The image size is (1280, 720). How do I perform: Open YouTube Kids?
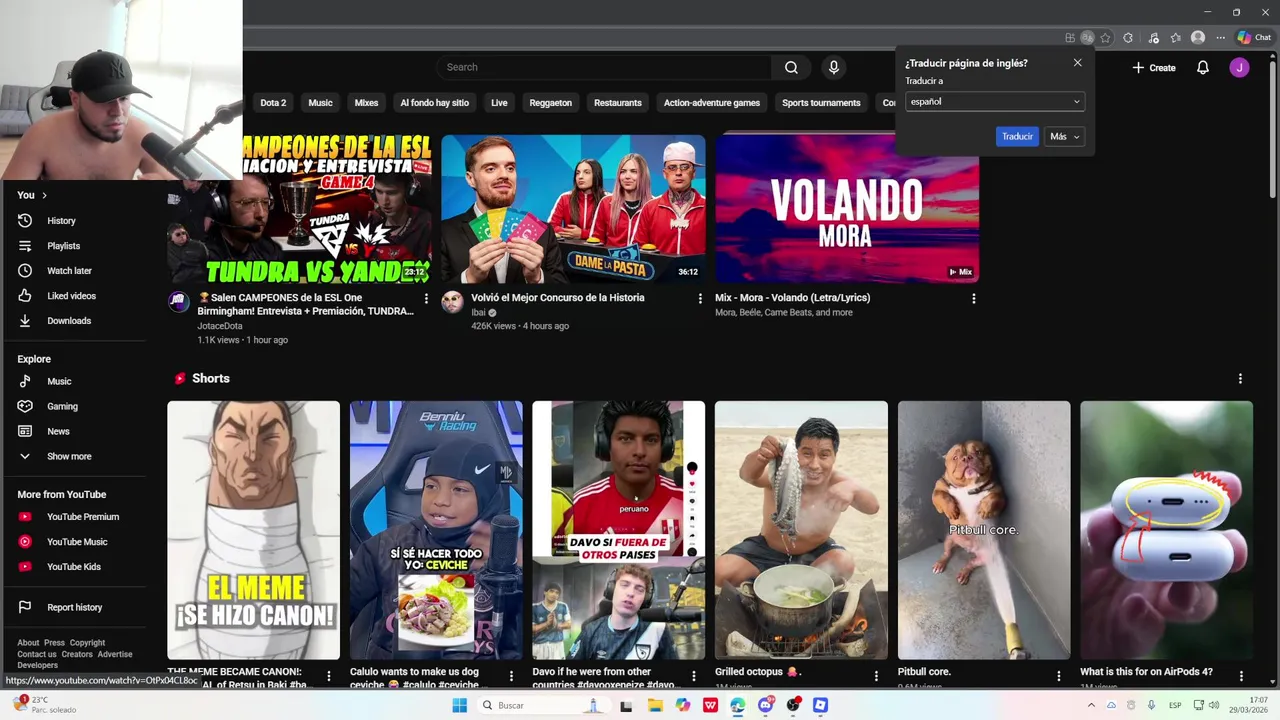(73, 567)
